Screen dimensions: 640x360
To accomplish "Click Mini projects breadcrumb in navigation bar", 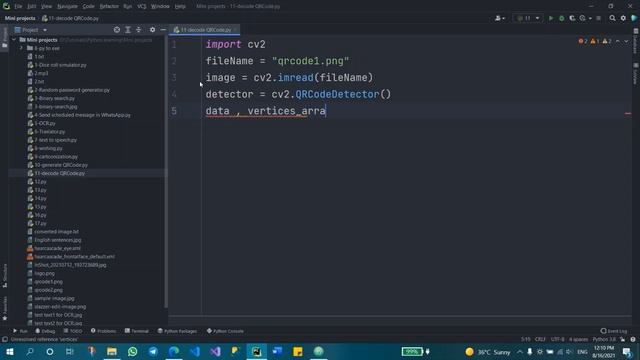I will [x=20, y=18].
